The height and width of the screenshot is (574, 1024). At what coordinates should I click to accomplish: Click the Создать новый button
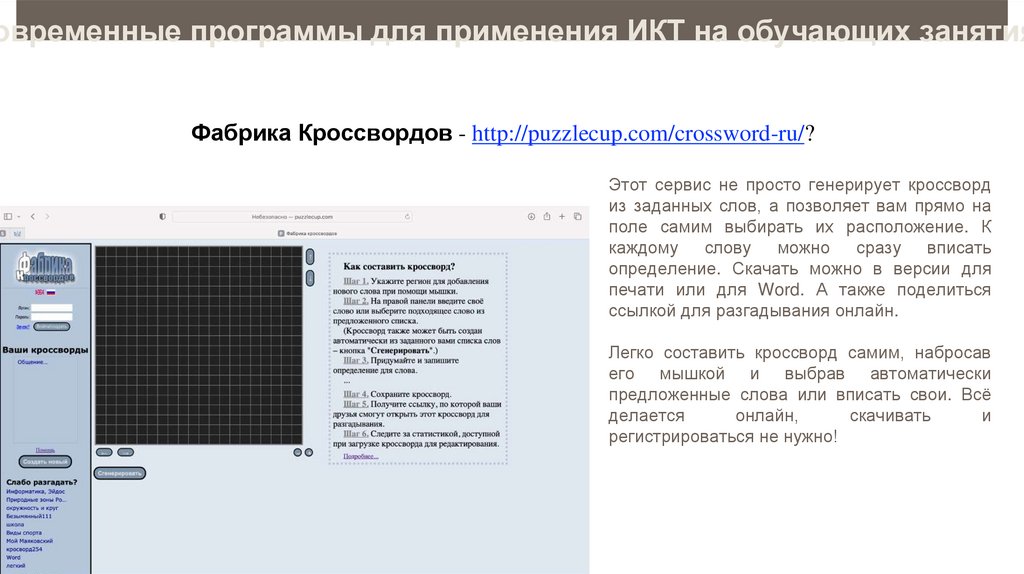coord(45,462)
